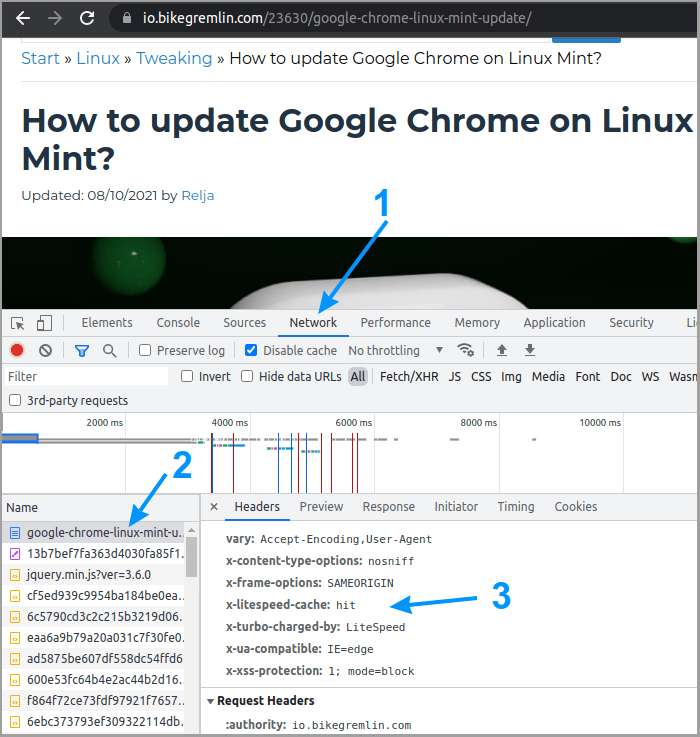Clear the network log icon

pyautogui.click(x=46, y=350)
